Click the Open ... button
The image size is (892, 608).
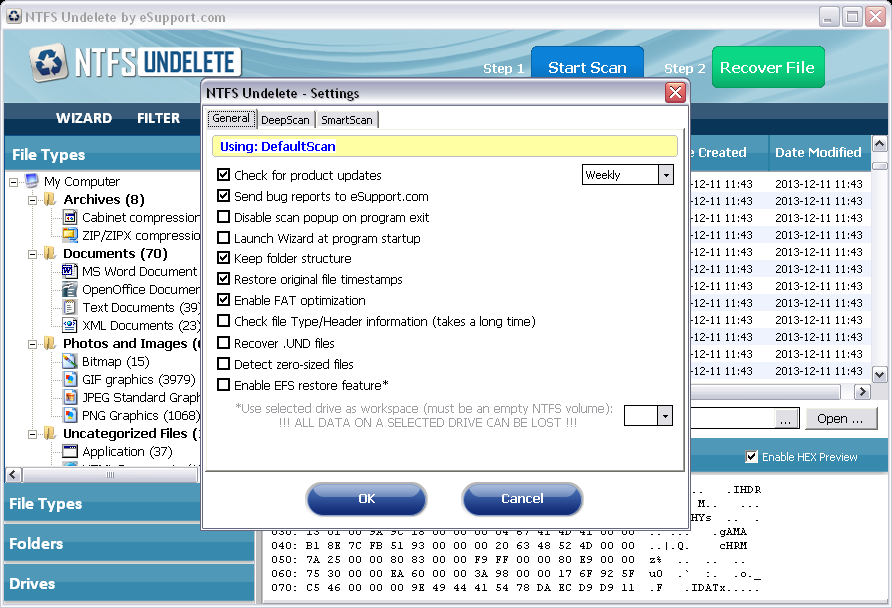pos(840,419)
